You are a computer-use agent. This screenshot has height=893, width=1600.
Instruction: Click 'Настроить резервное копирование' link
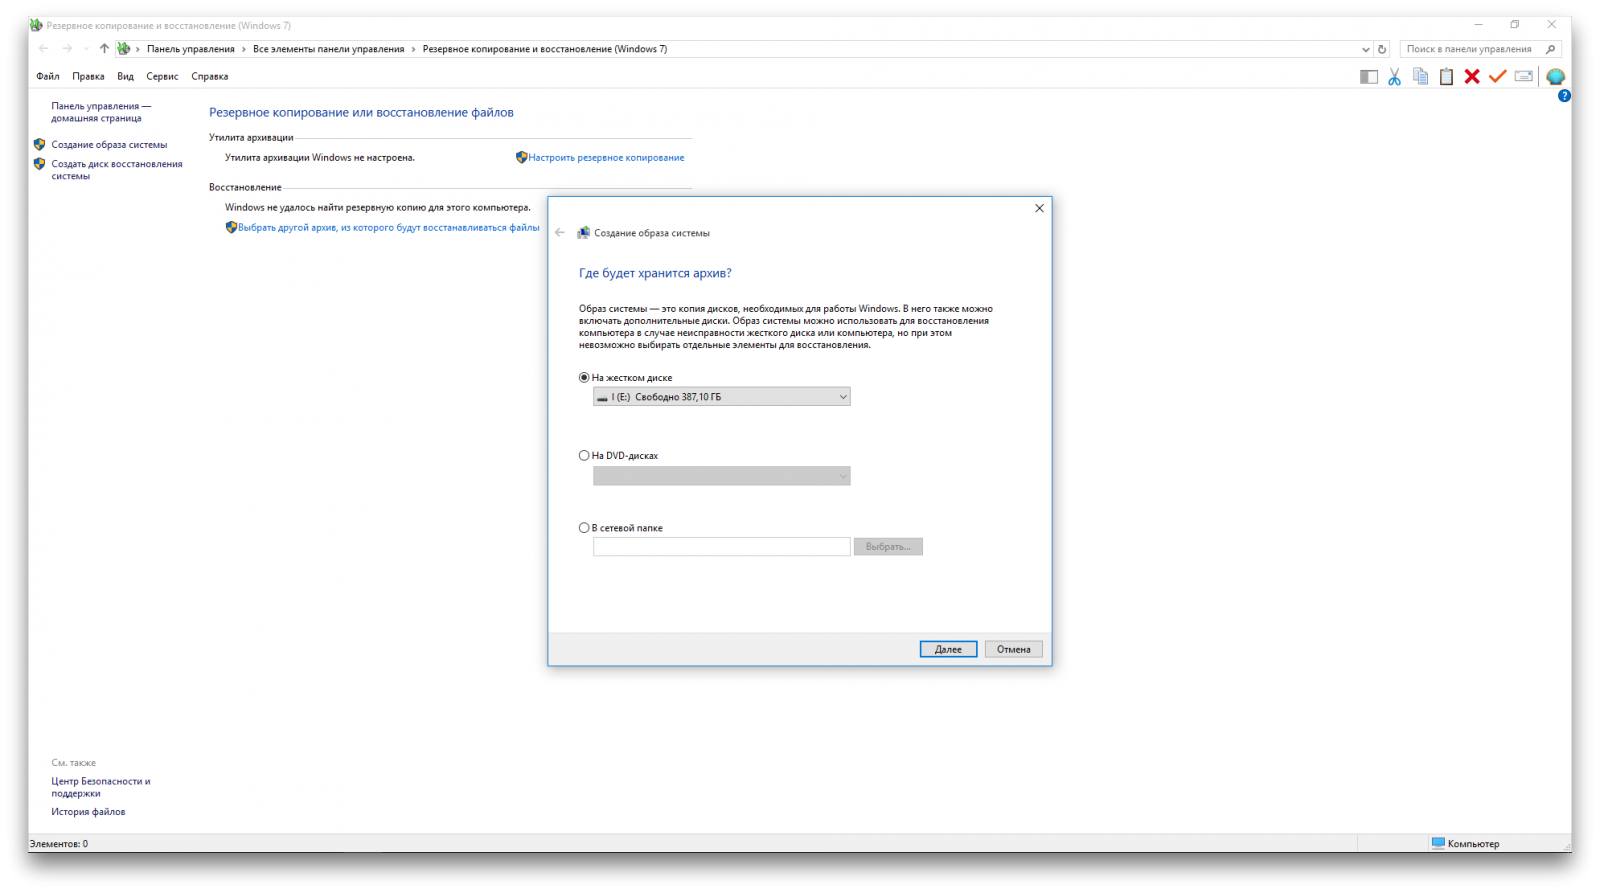click(x=606, y=158)
